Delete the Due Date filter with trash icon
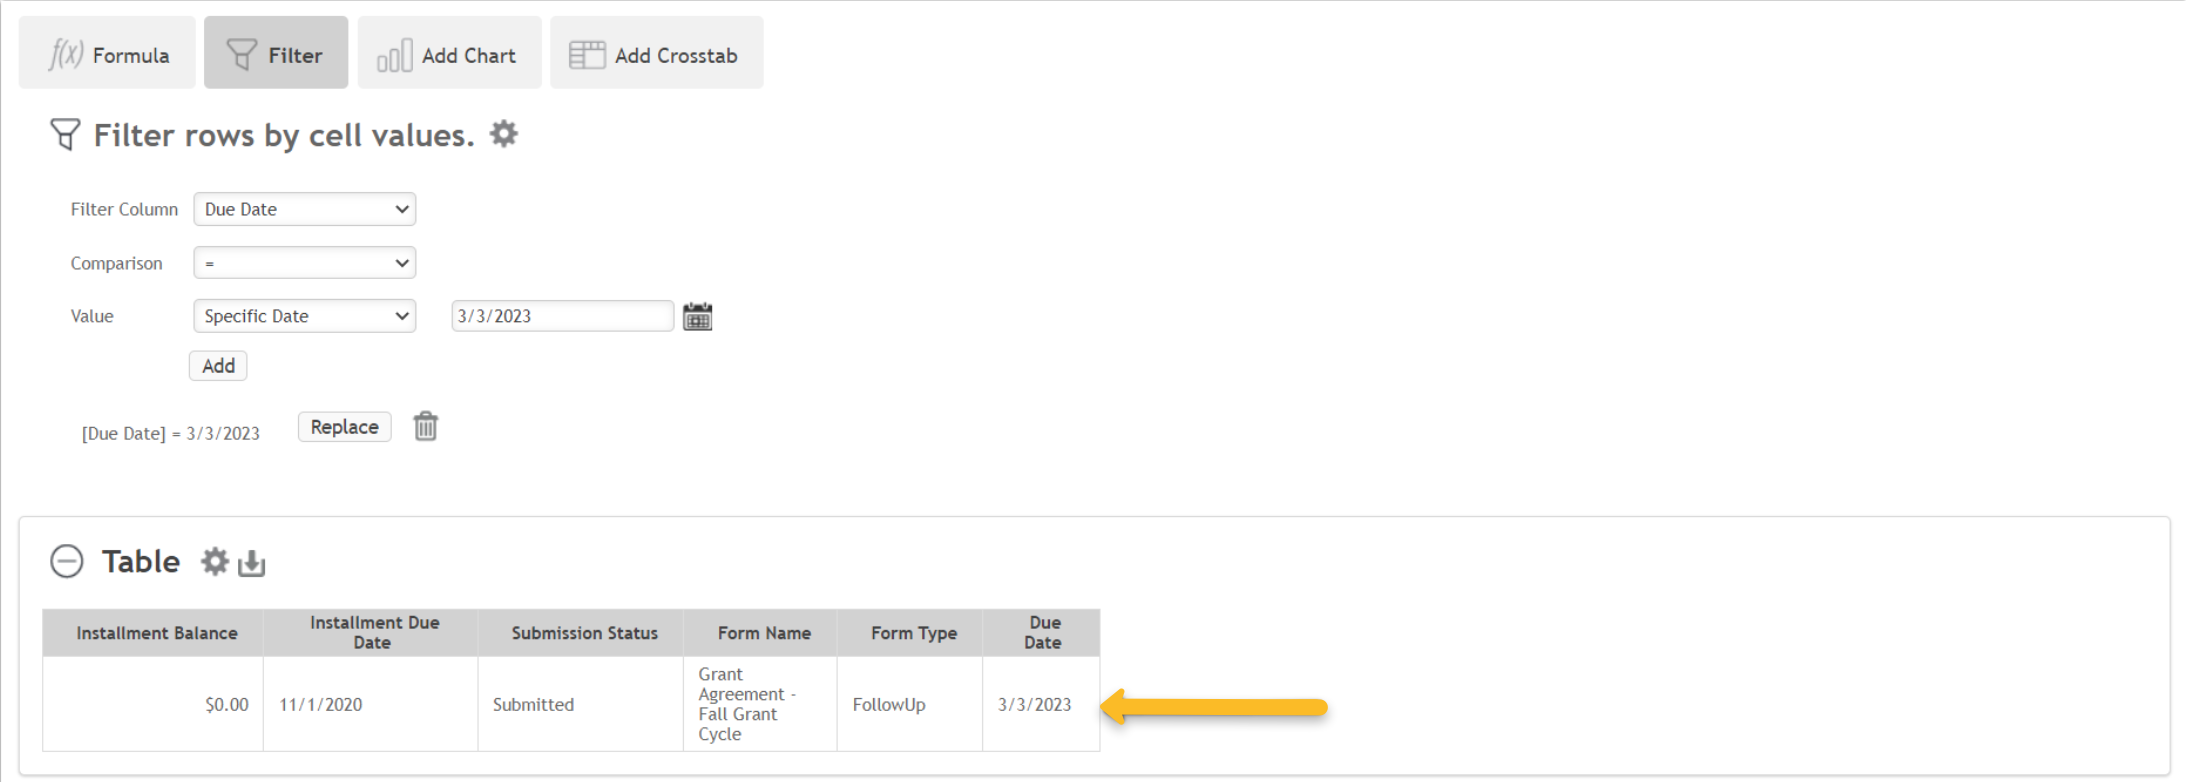 click(x=426, y=426)
